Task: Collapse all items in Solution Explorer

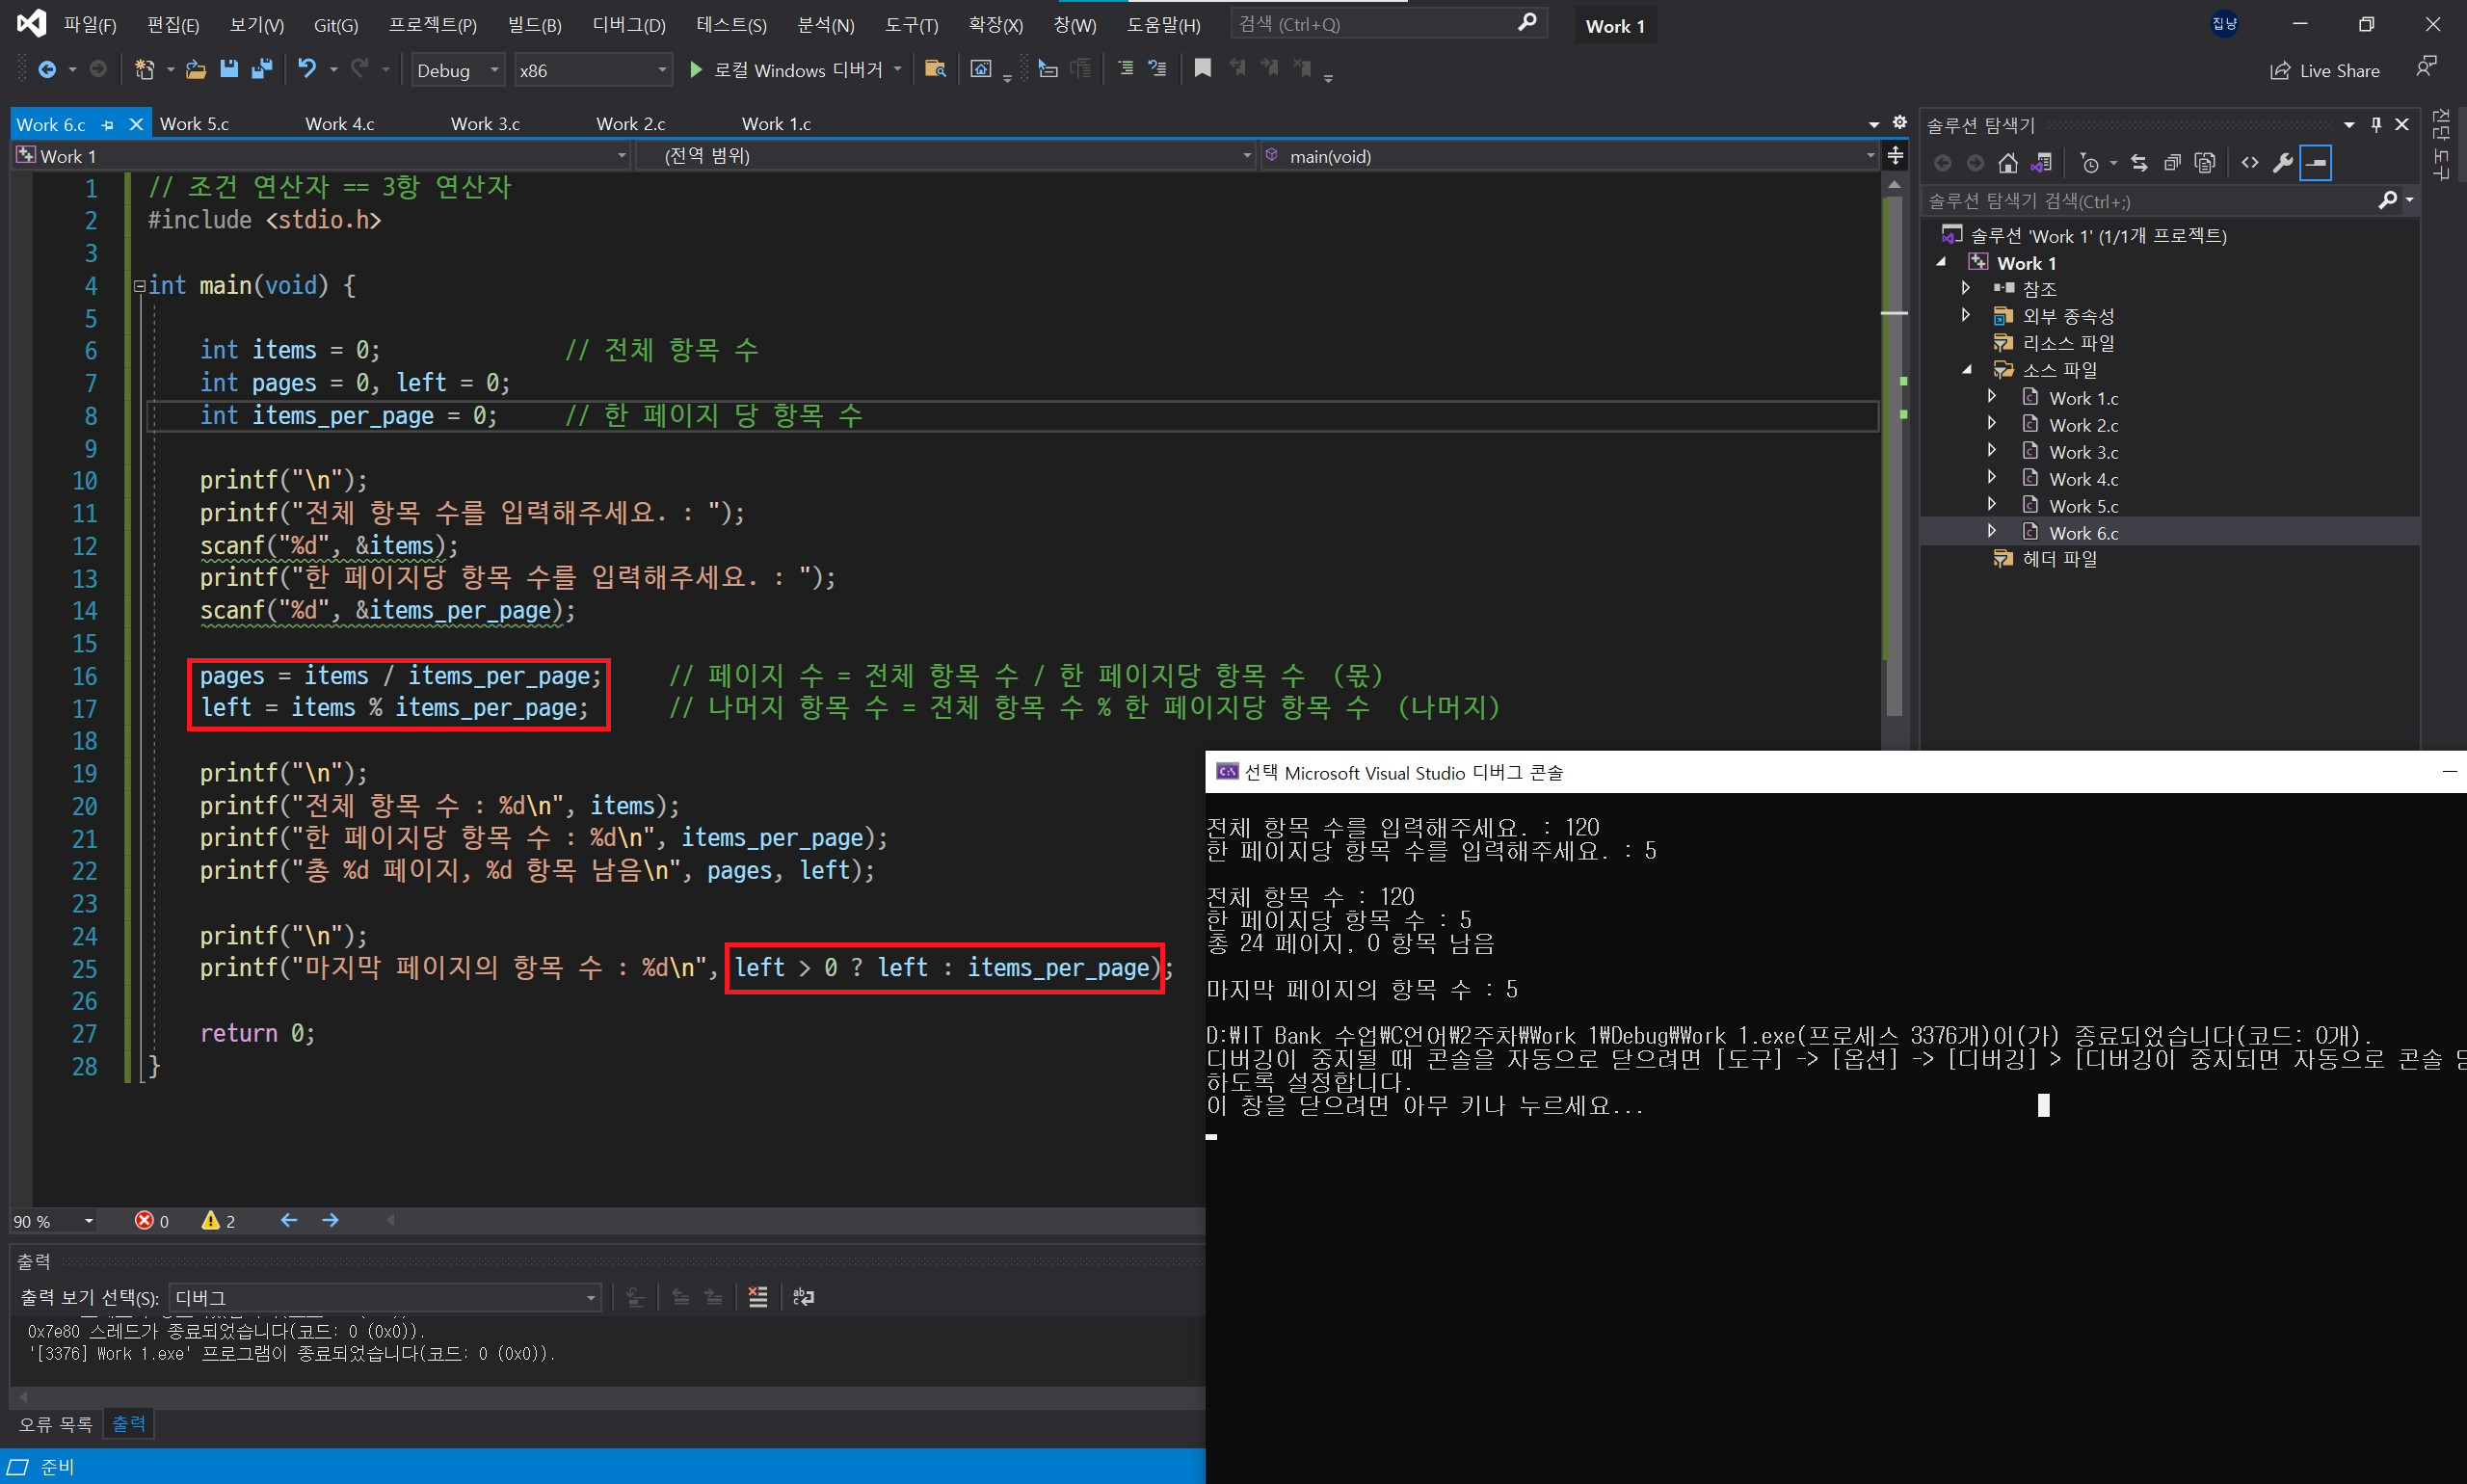Action: point(2172,163)
